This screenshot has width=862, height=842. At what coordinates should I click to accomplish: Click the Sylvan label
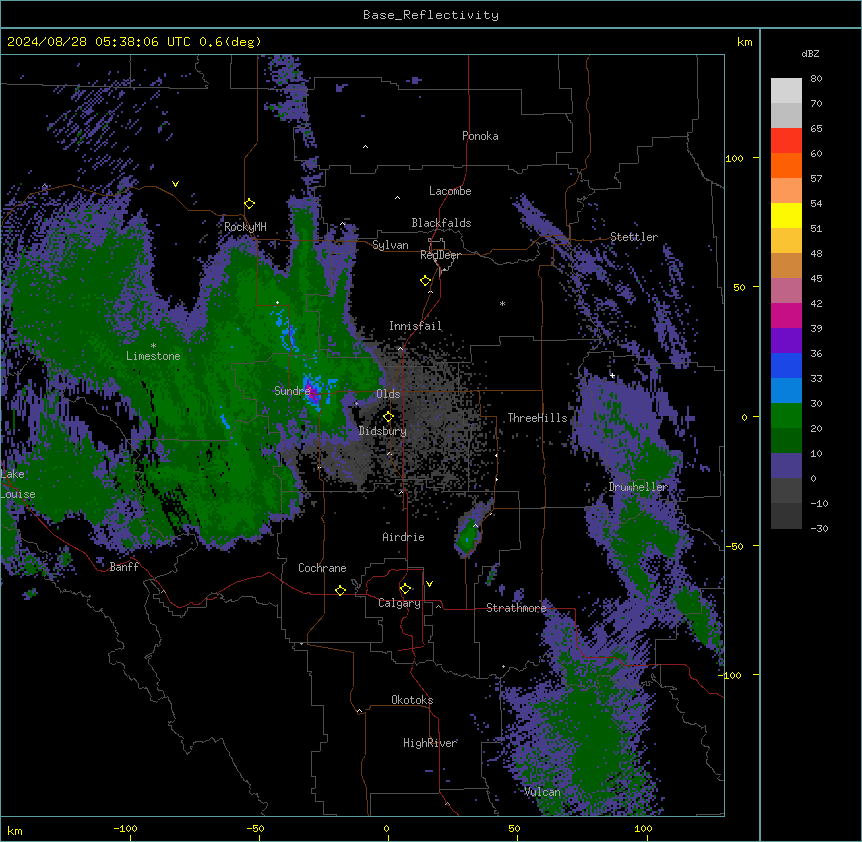click(390, 245)
